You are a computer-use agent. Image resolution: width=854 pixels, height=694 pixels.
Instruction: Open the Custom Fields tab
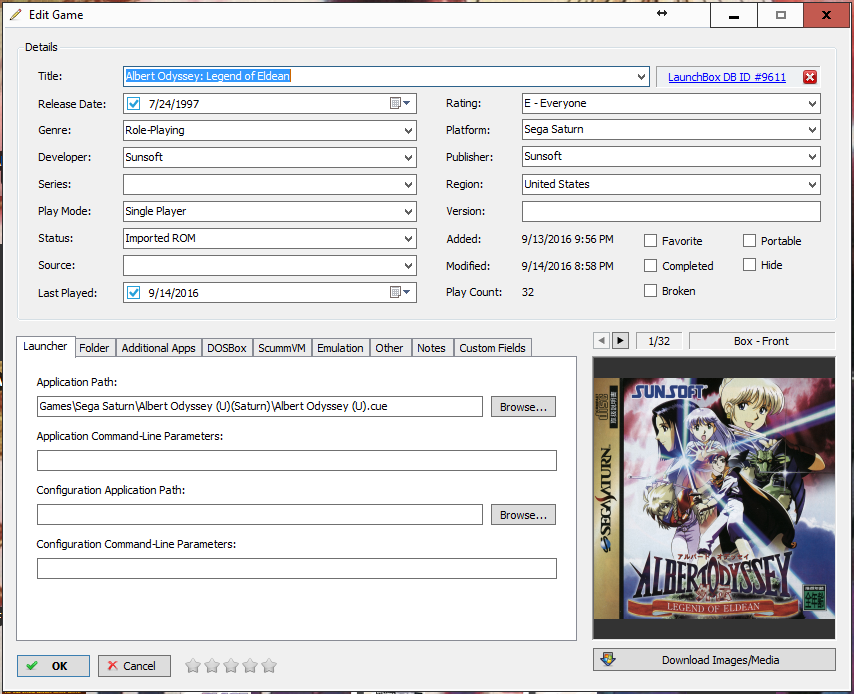[492, 348]
